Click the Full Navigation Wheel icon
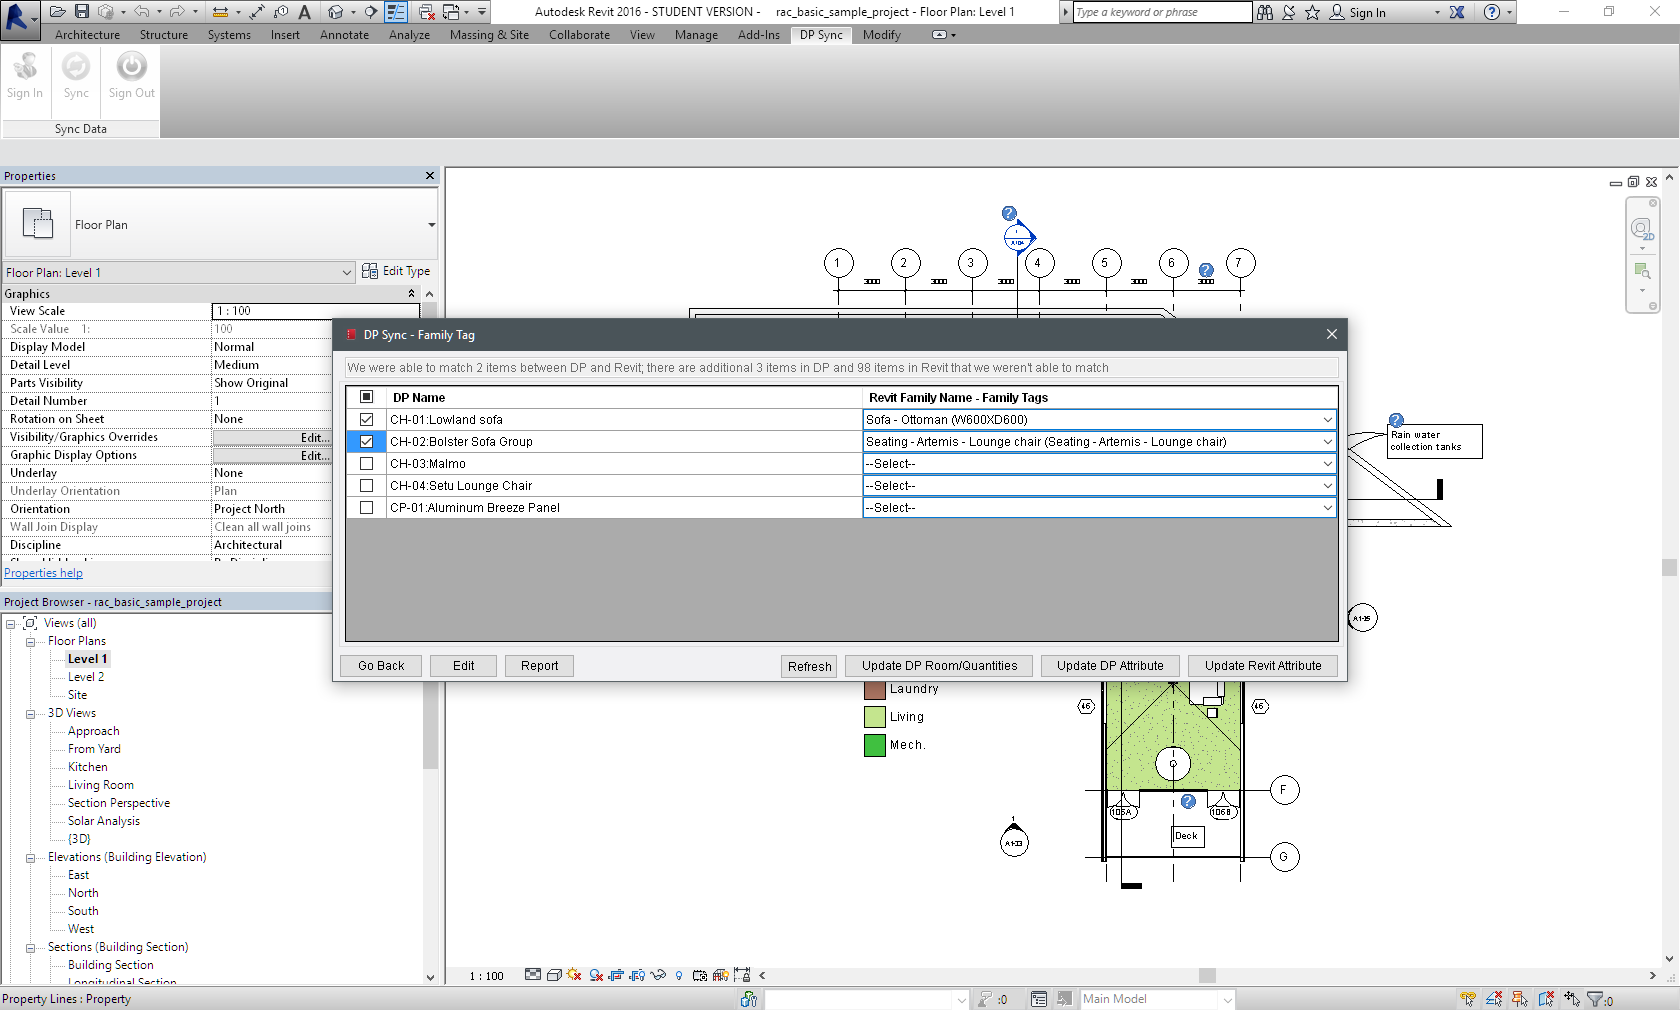The width and height of the screenshot is (1680, 1010). click(x=1642, y=231)
